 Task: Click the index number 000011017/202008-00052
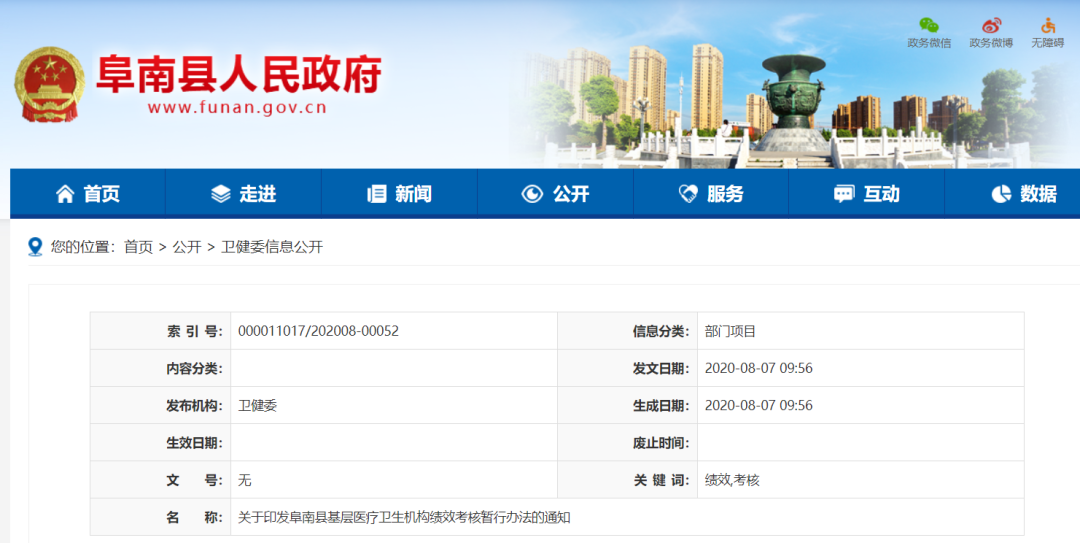point(318,331)
